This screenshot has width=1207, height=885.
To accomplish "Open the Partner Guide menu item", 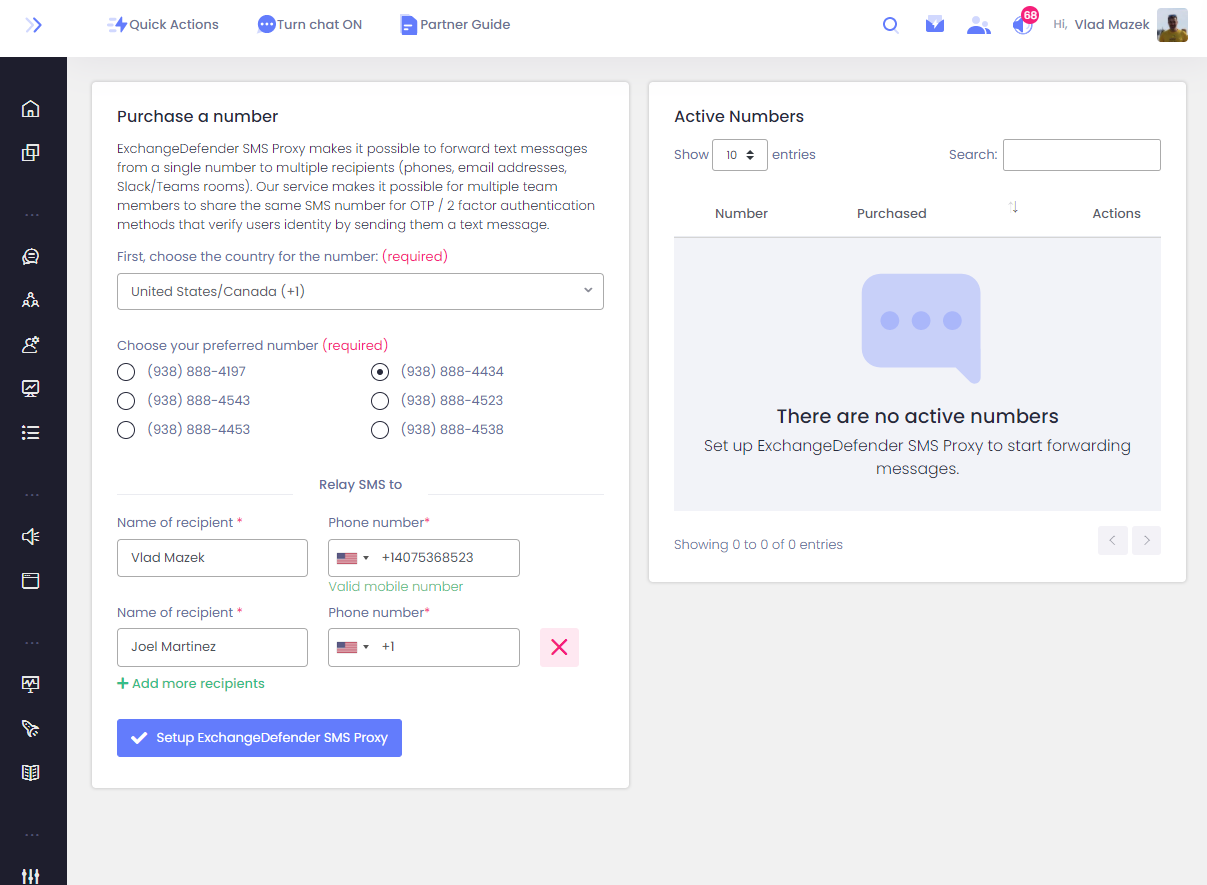I will click(455, 25).
